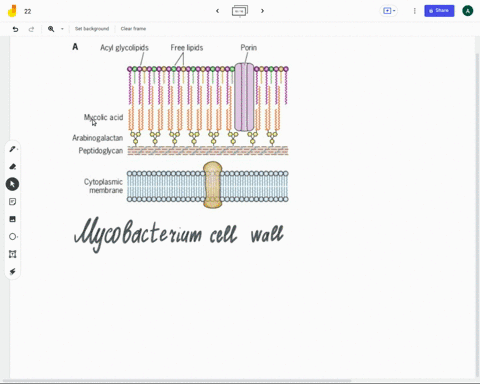Click the "Arabinogalactan" label

click(97, 138)
